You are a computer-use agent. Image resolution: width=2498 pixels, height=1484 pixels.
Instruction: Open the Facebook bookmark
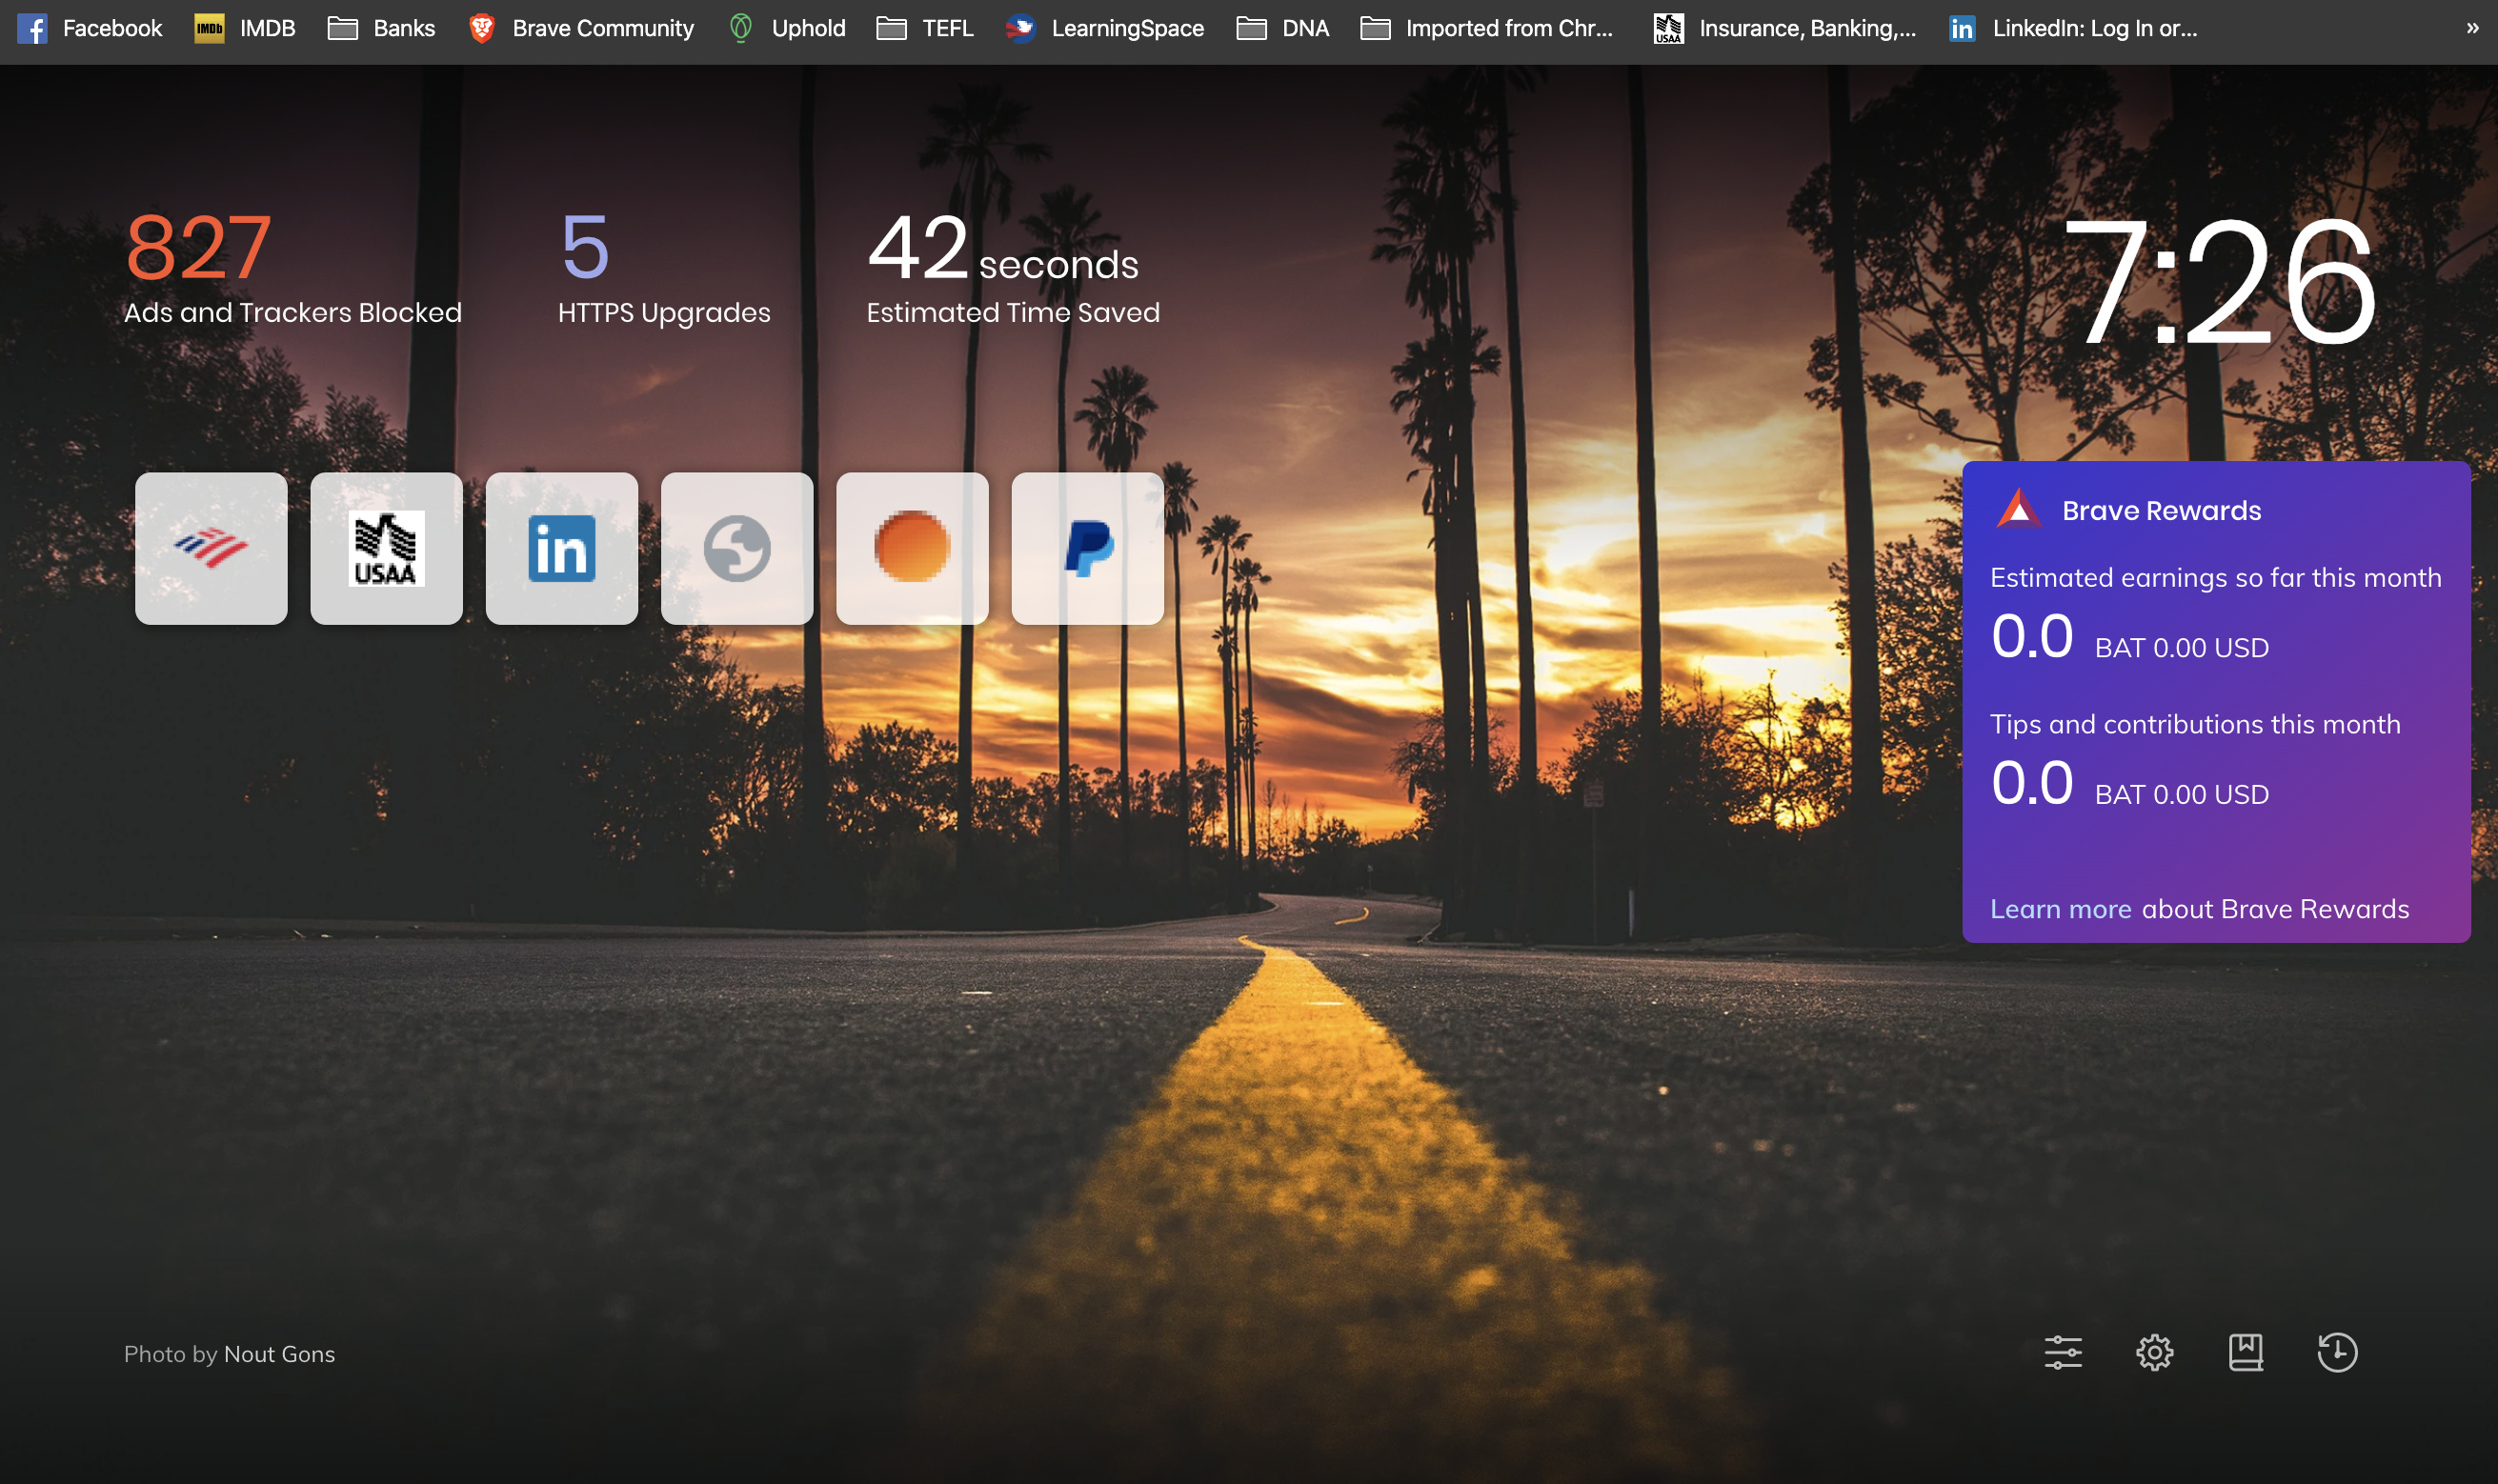90,28
